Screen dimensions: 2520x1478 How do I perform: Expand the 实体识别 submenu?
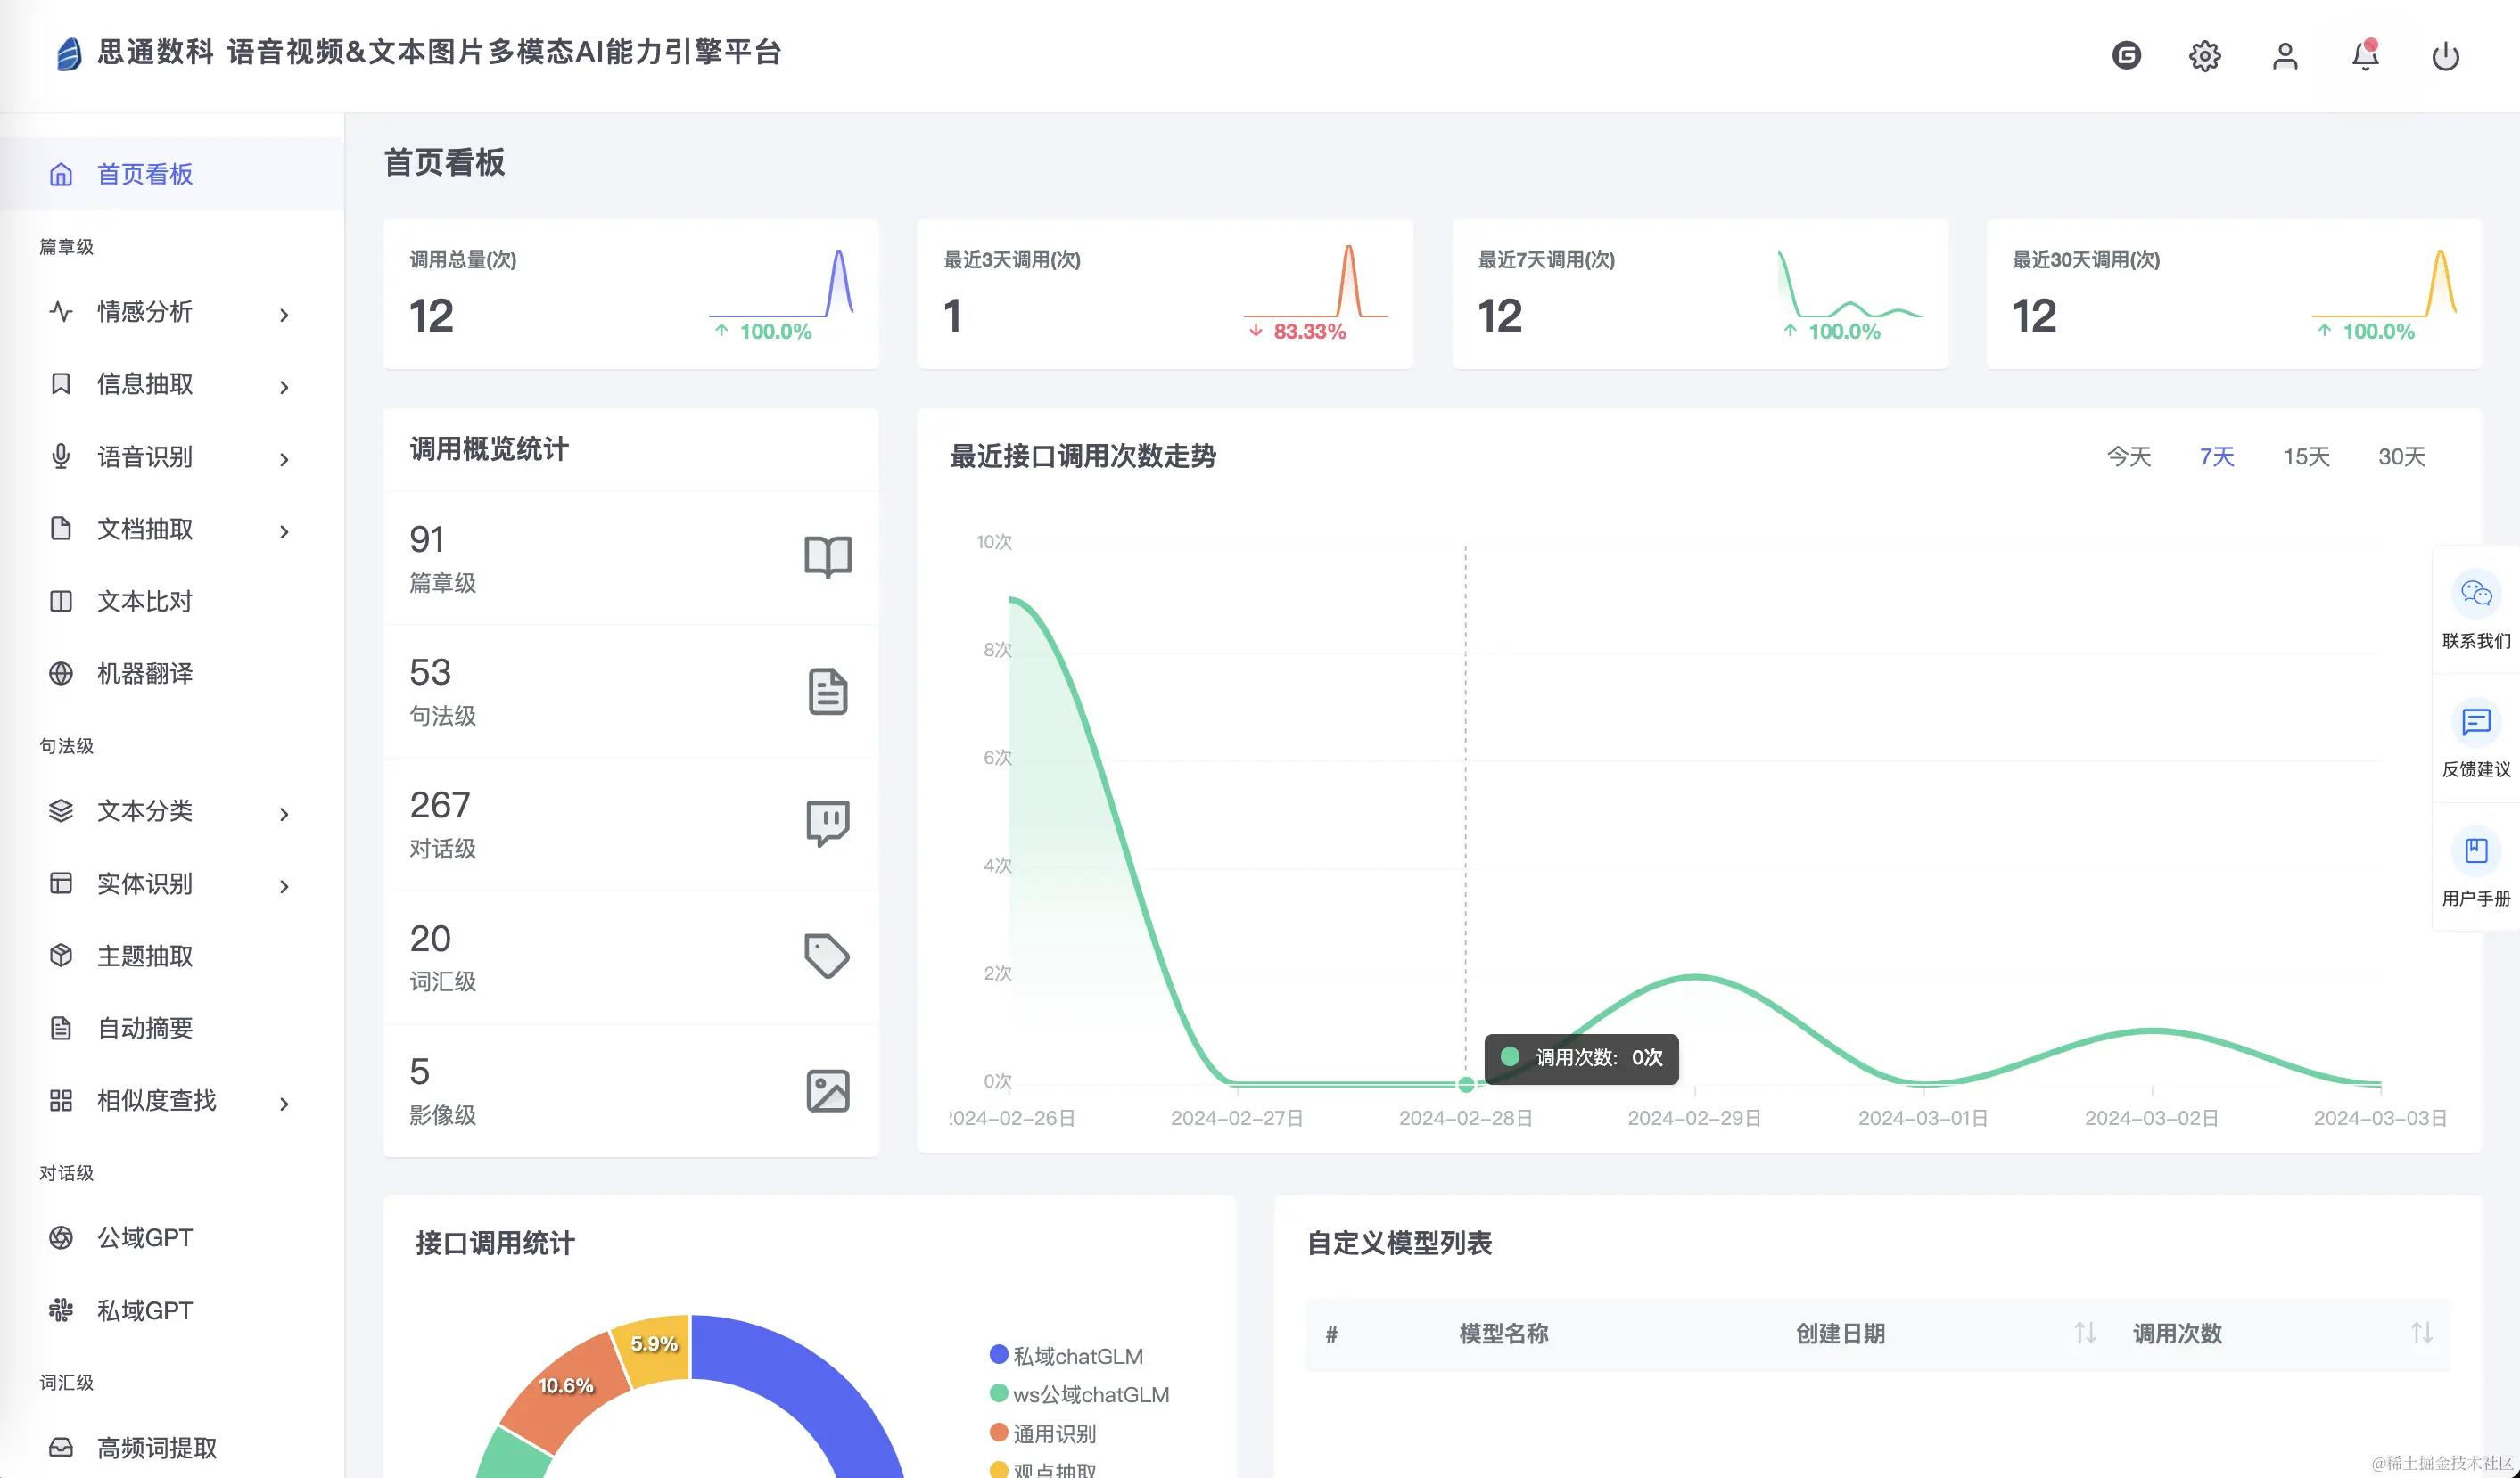pyautogui.click(x=285, y=886)
